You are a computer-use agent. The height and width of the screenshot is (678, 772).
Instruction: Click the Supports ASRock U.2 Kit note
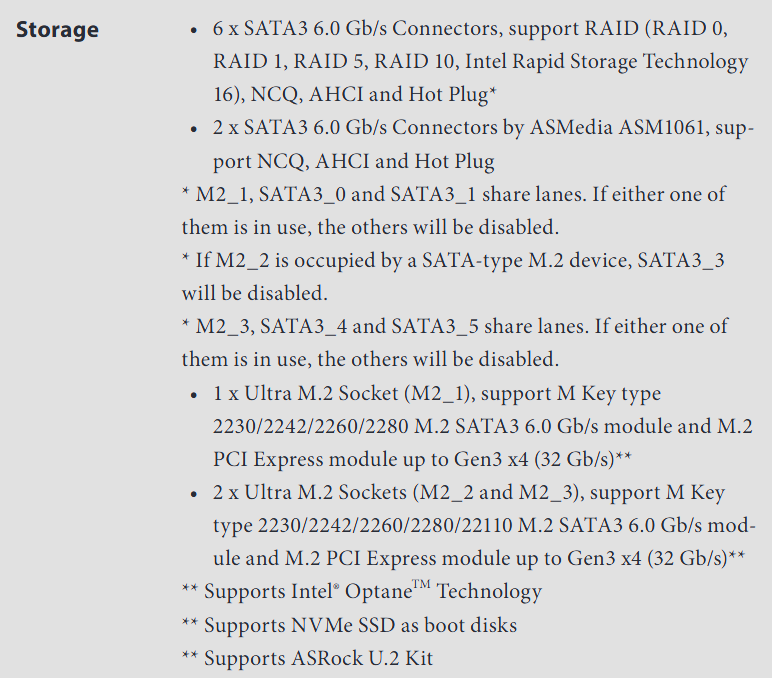pos(307,658)
